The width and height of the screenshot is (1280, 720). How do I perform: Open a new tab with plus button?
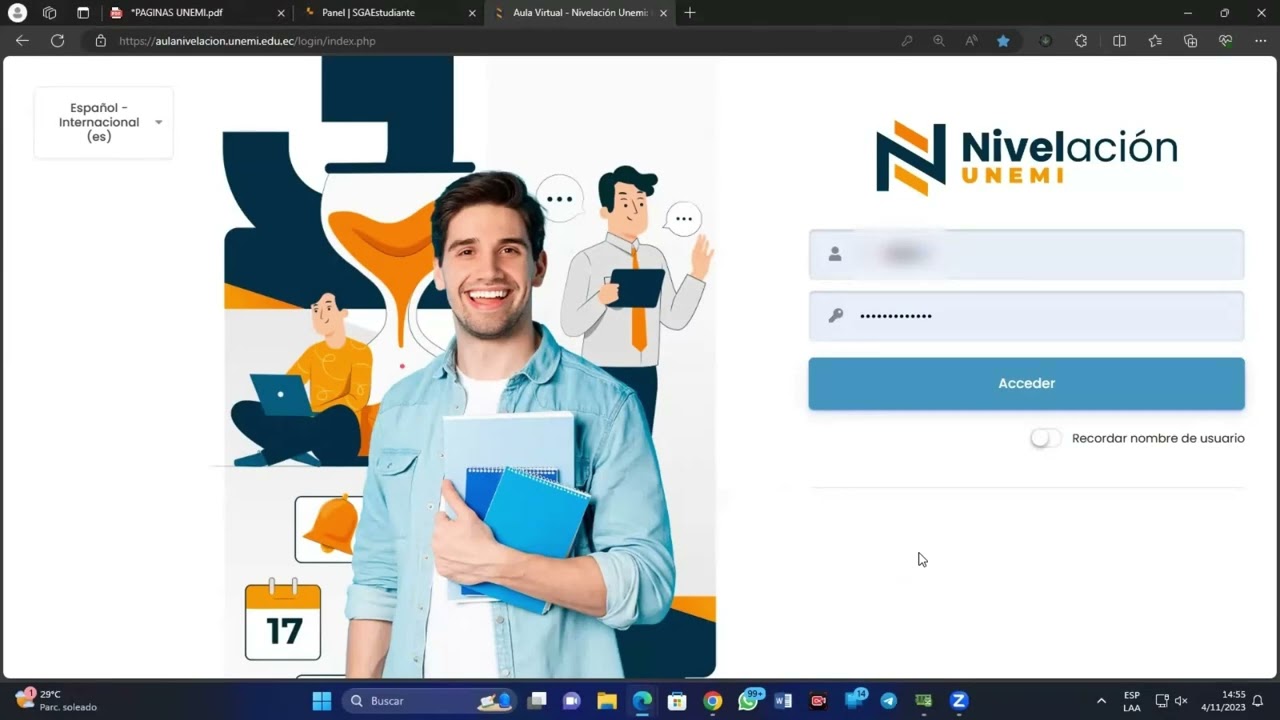690,13
